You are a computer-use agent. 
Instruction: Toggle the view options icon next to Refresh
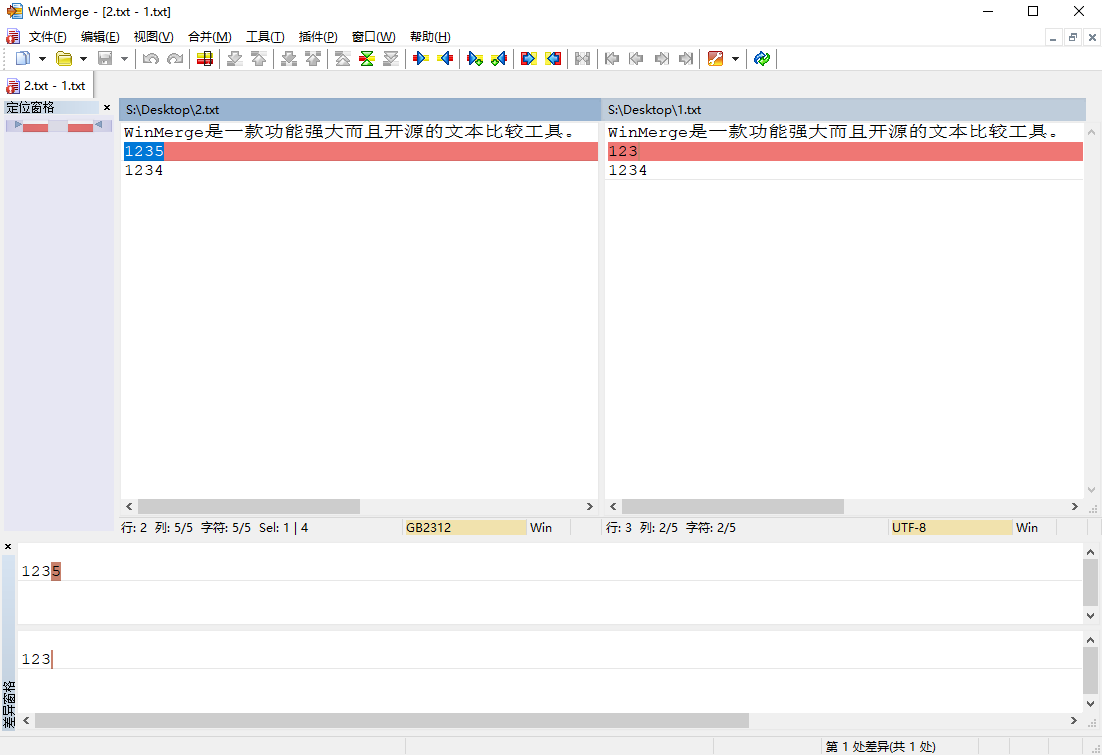pos(715,59)
